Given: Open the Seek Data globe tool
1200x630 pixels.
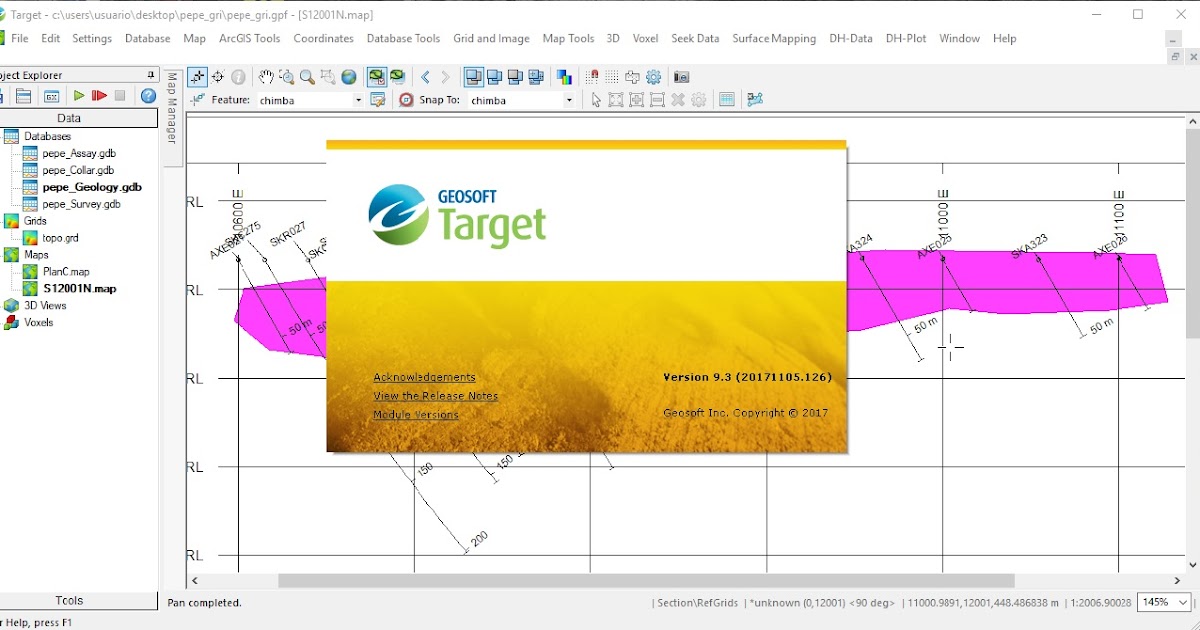Looking at the screenshot, I should pyautogui.click(x=348, y=76).
